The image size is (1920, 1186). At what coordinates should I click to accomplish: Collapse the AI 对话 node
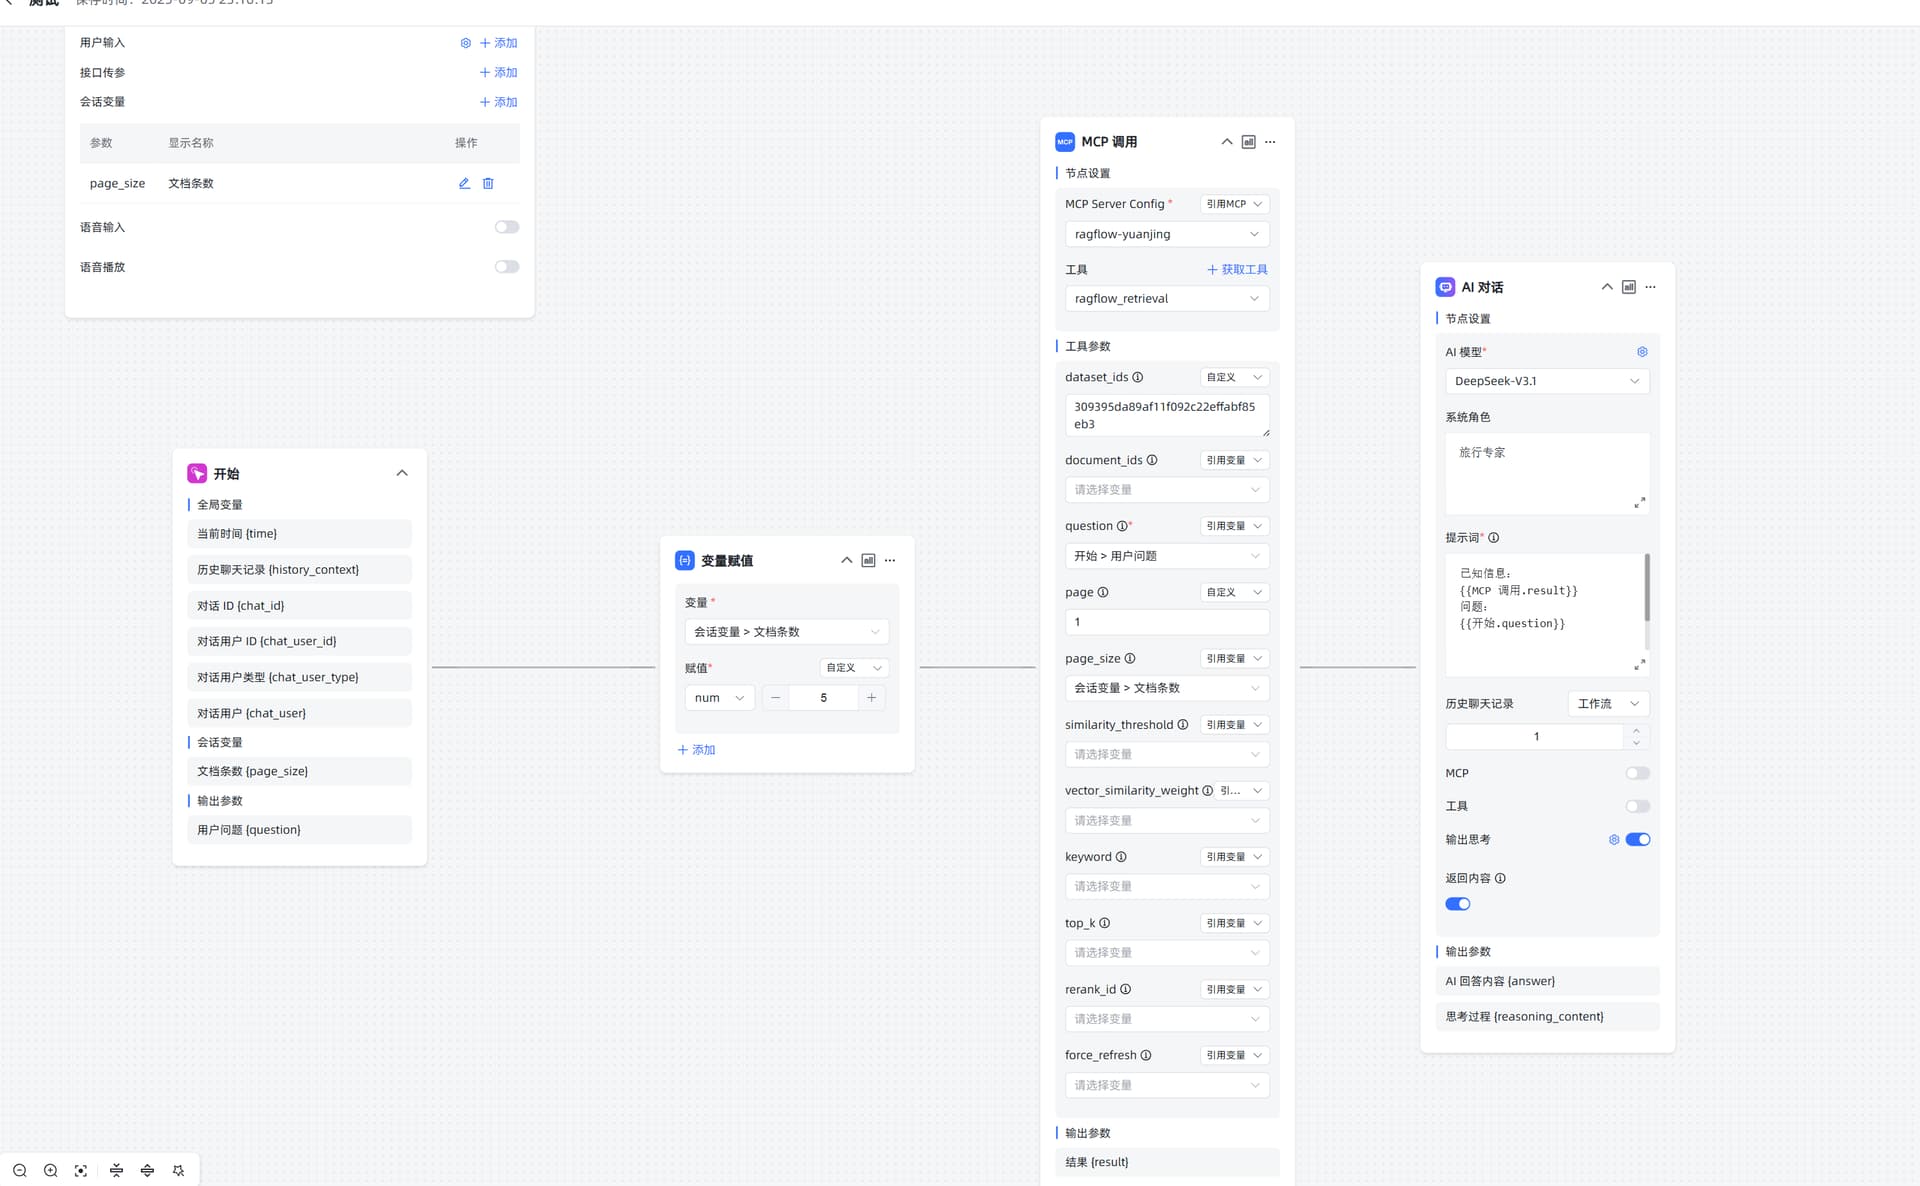click(x=1606, y=287)
